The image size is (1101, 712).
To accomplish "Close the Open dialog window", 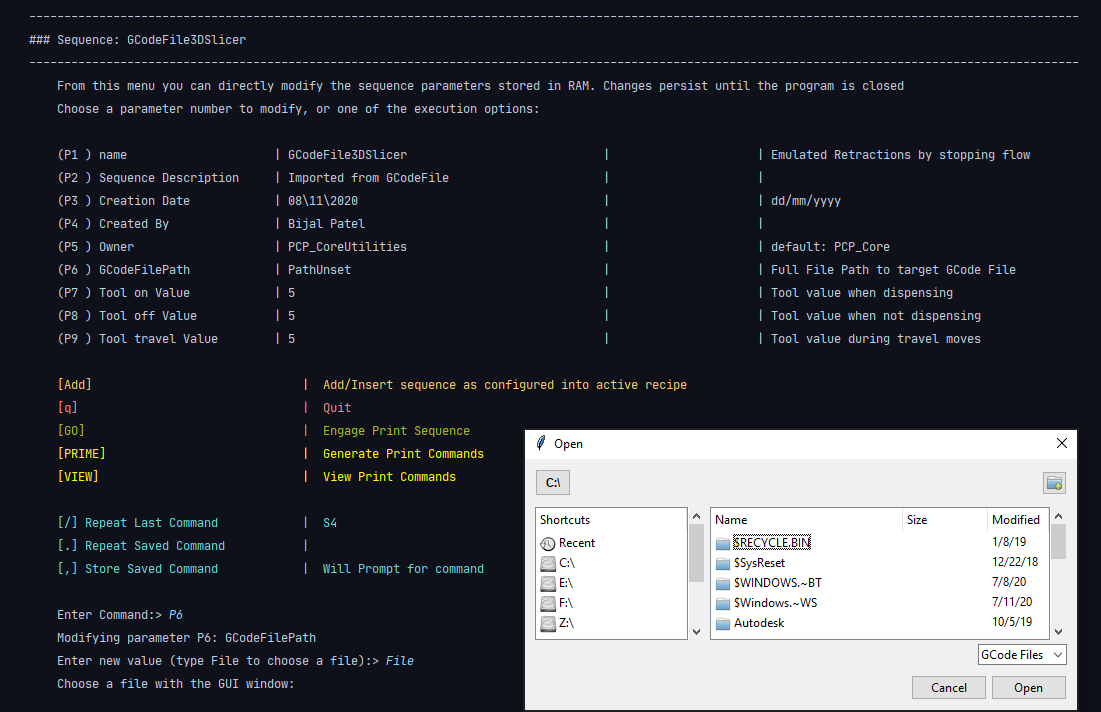I will [1062, 443].
